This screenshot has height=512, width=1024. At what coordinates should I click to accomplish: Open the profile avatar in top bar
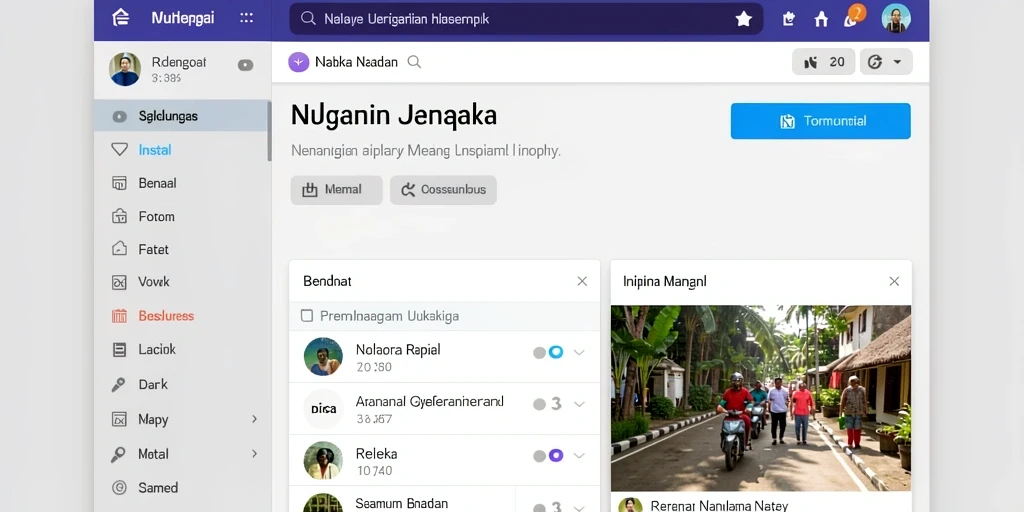point(895,18)
